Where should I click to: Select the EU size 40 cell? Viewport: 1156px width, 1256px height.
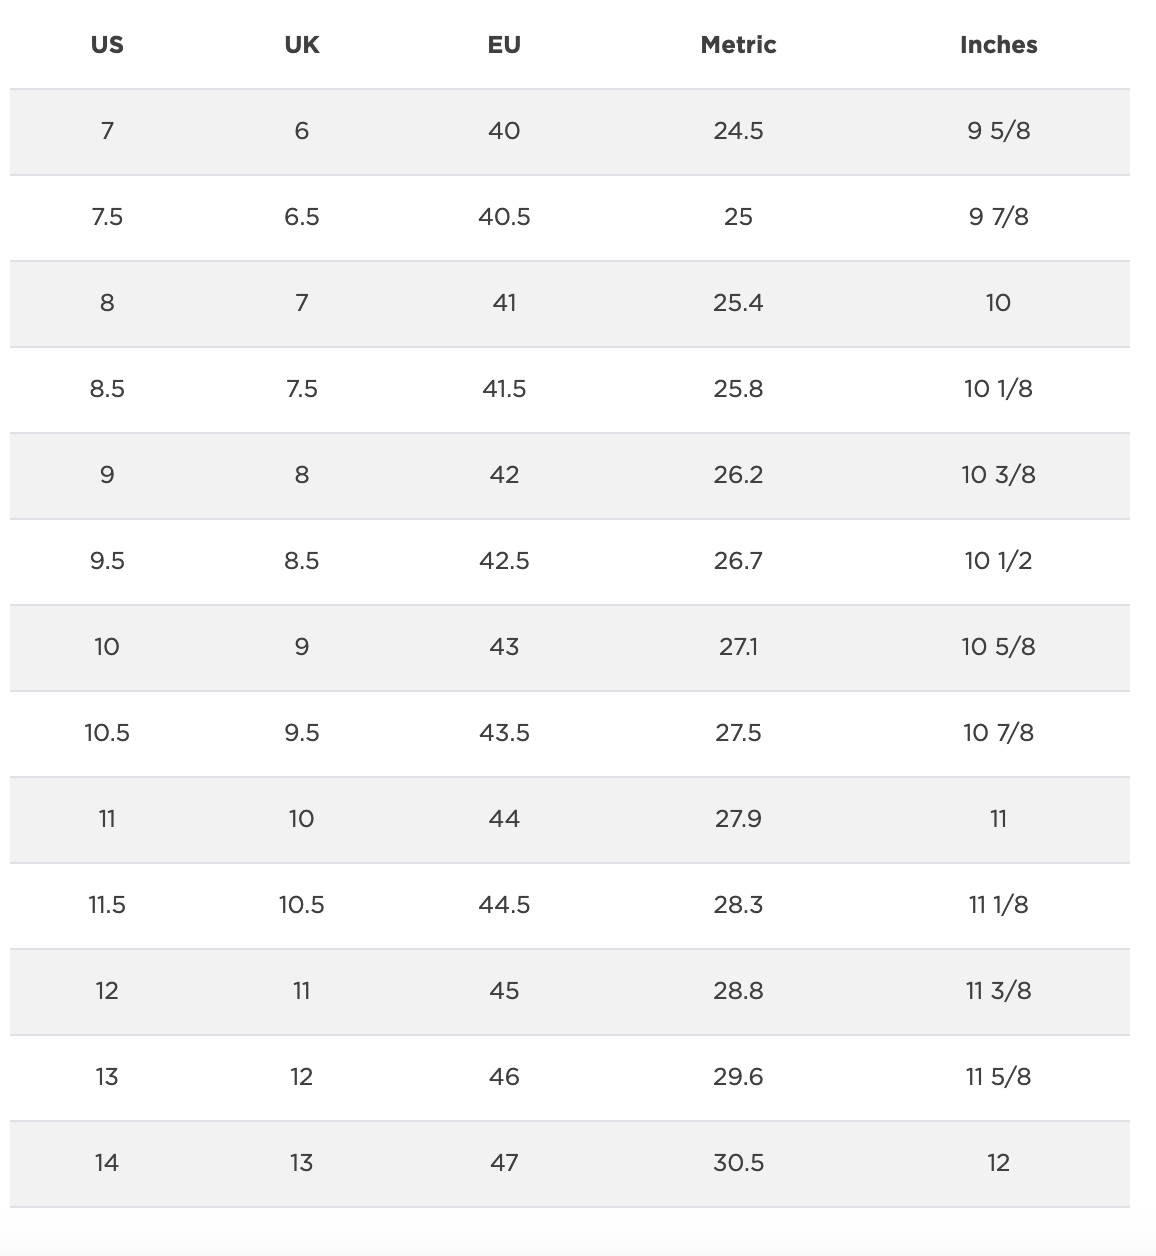[504, 131]
